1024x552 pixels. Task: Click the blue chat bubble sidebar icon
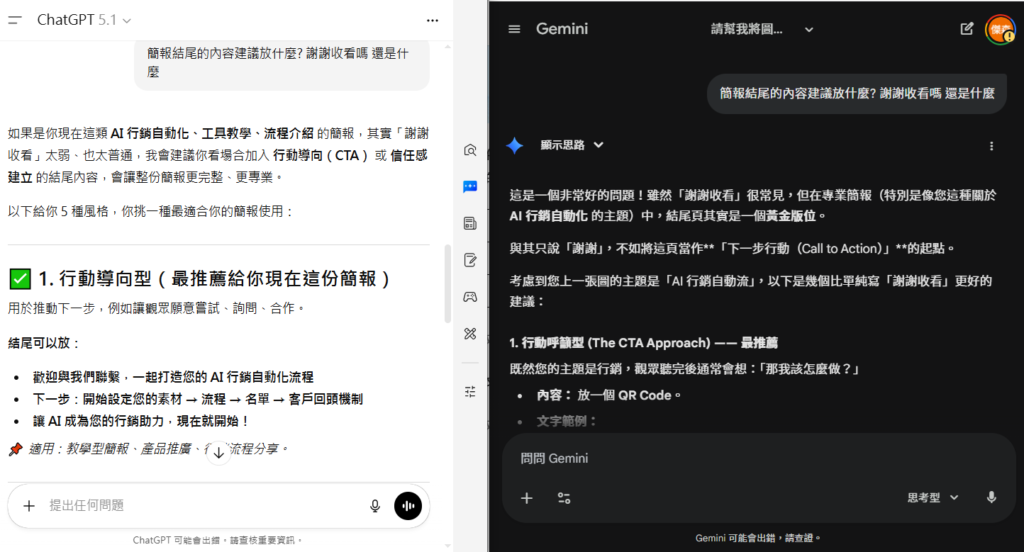470,186
